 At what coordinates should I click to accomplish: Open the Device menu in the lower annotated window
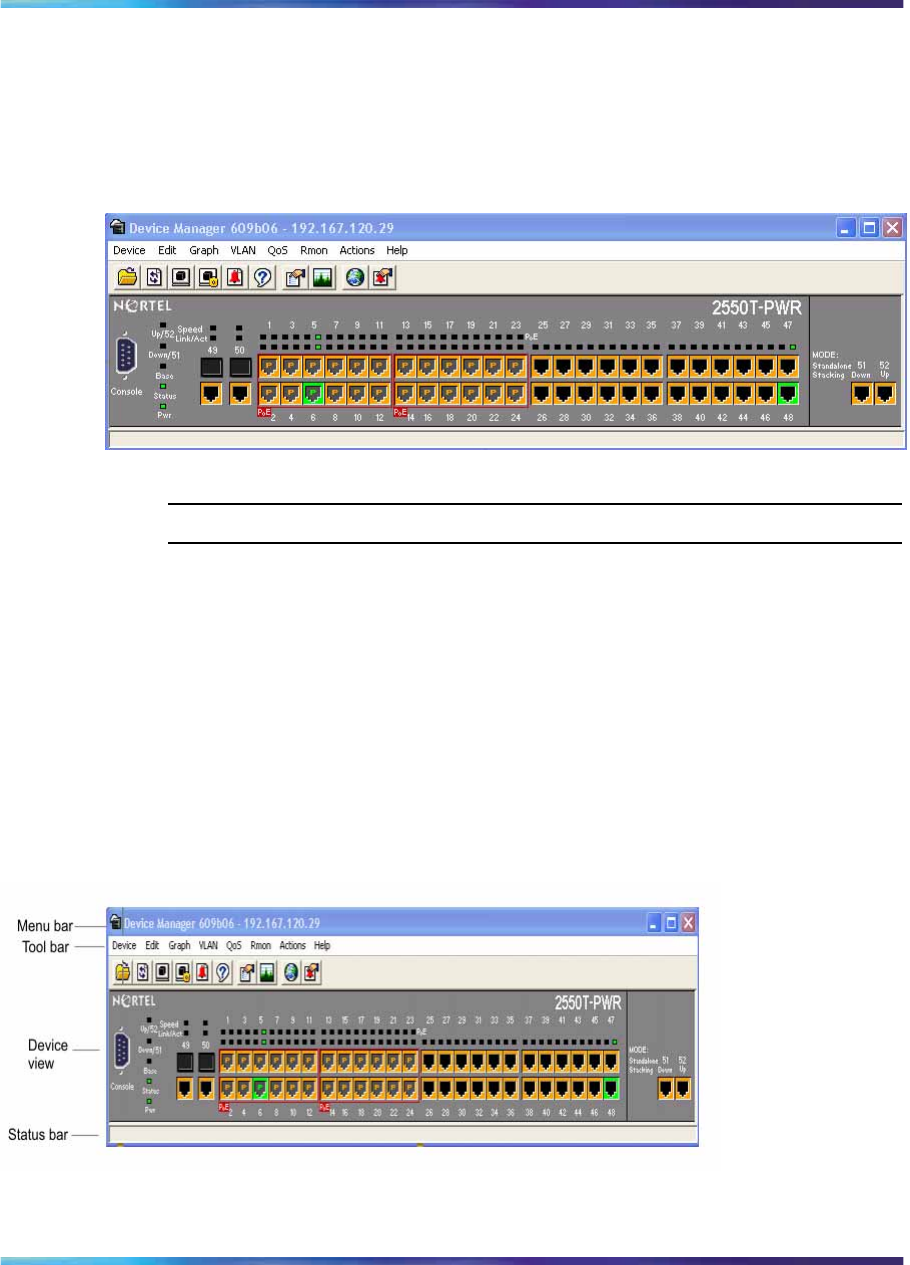pos(124,945)
